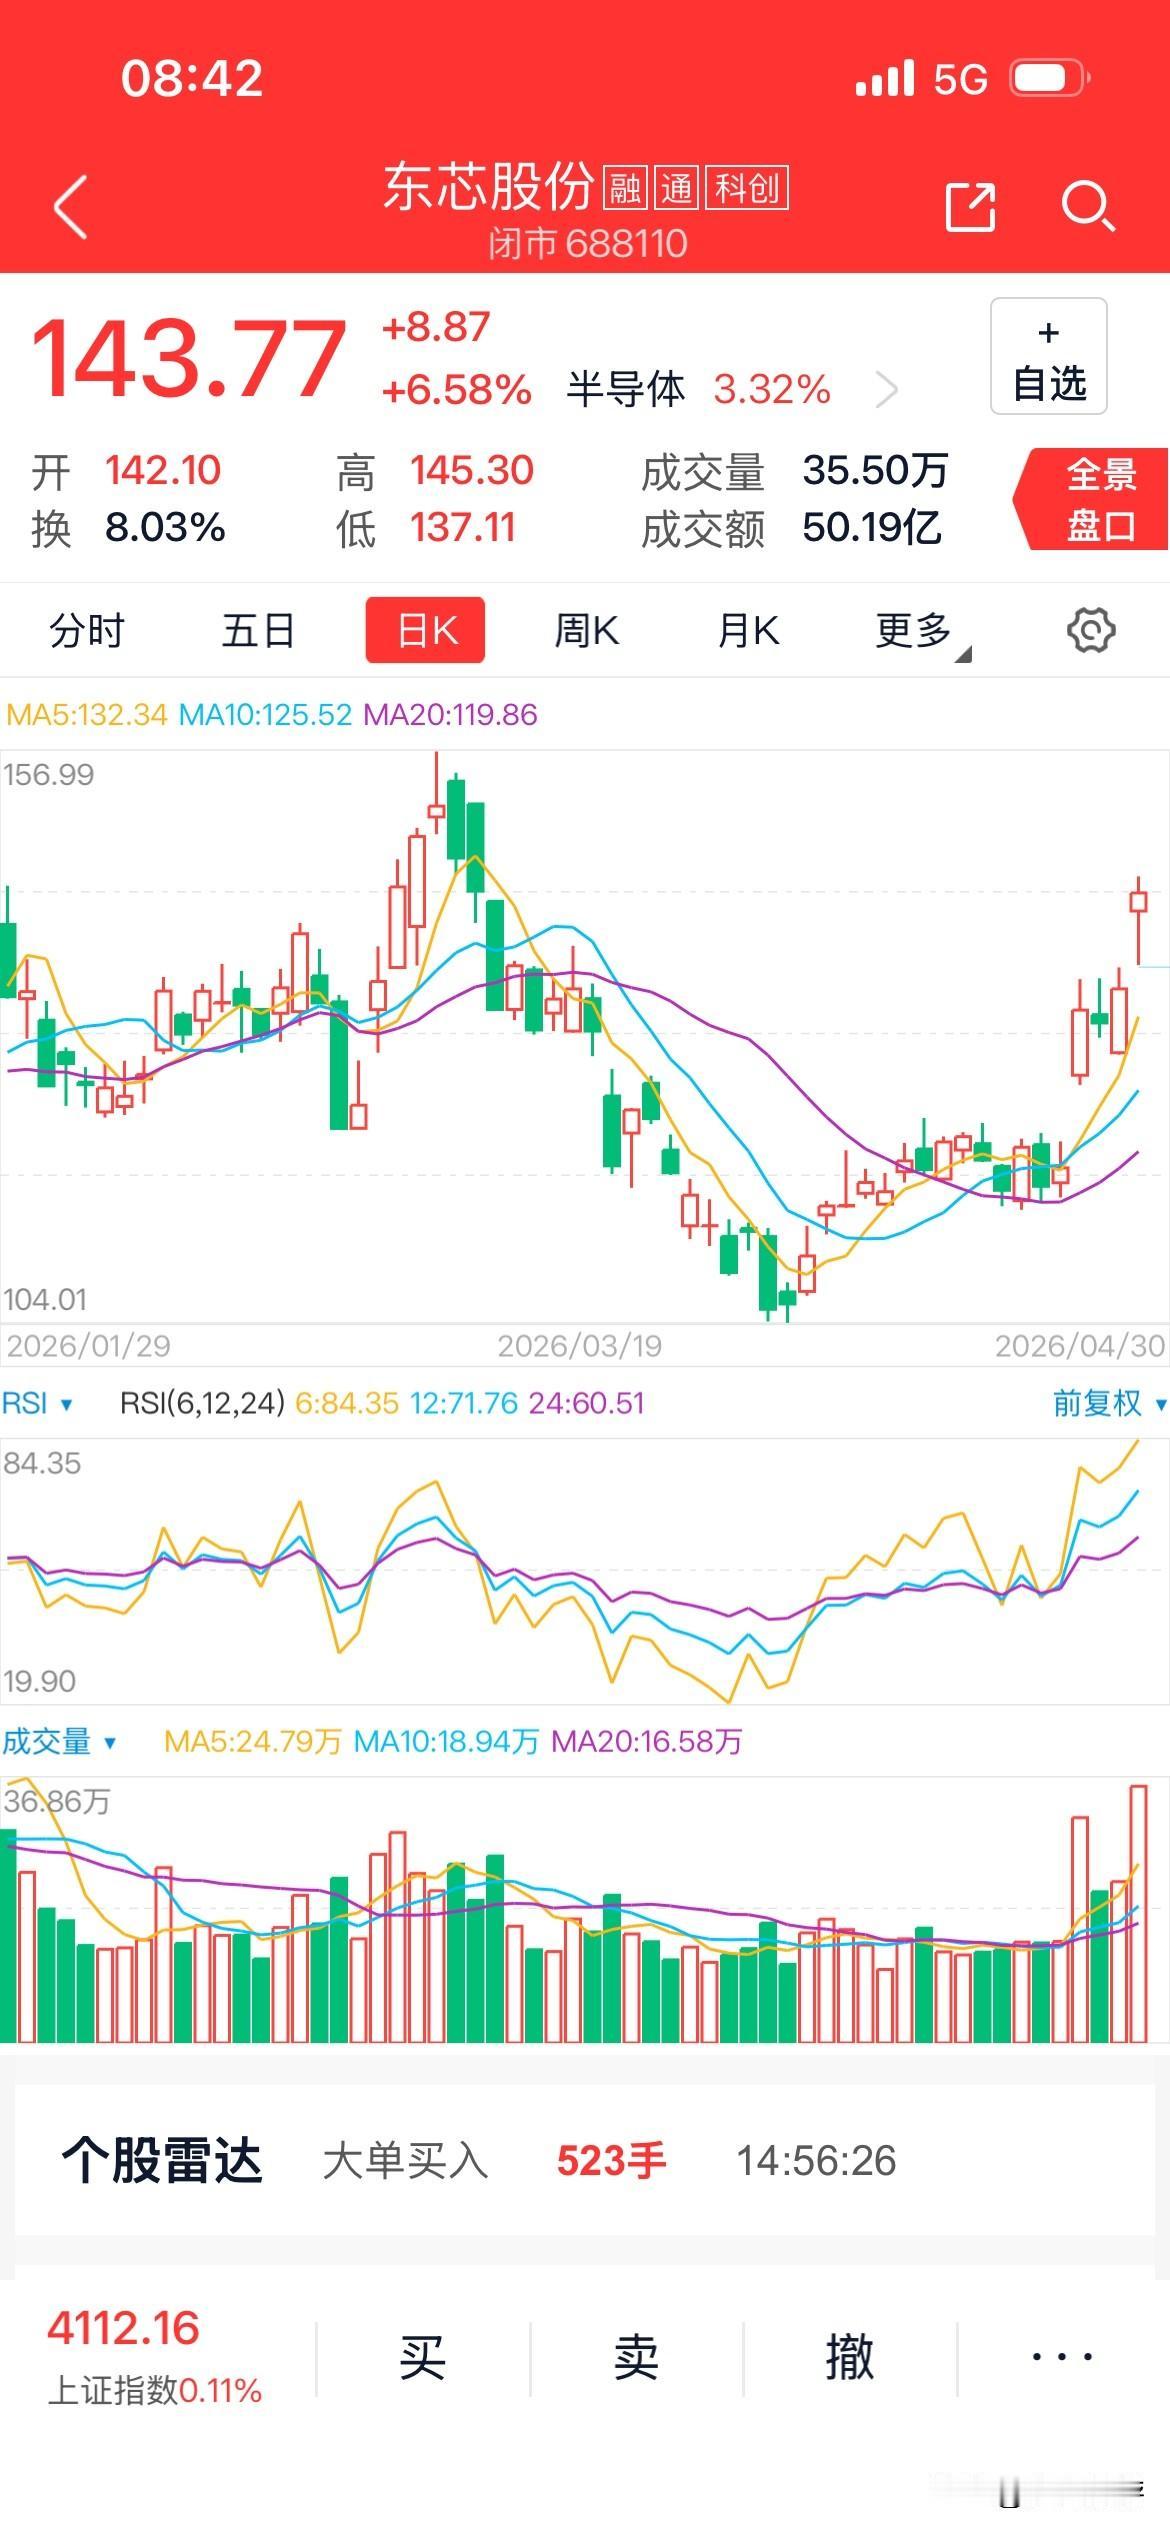Expand the 更多 period dropdown
The width and height of the screenshot is (1170, 2532).
(x=921, y=633)
